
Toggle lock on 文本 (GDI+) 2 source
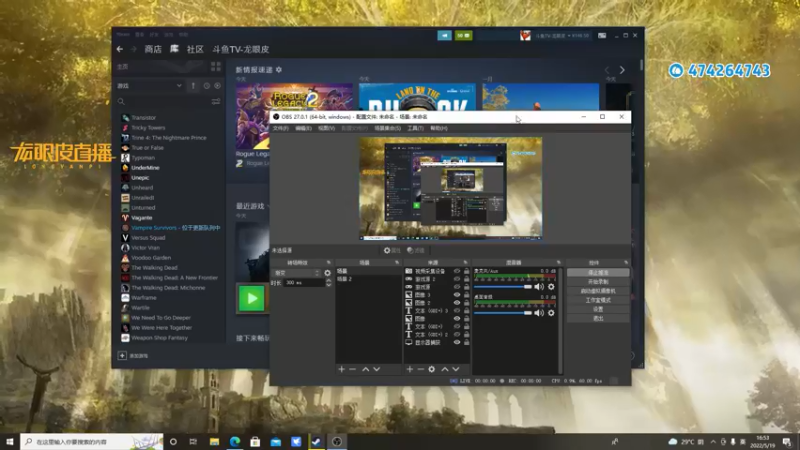466,335
